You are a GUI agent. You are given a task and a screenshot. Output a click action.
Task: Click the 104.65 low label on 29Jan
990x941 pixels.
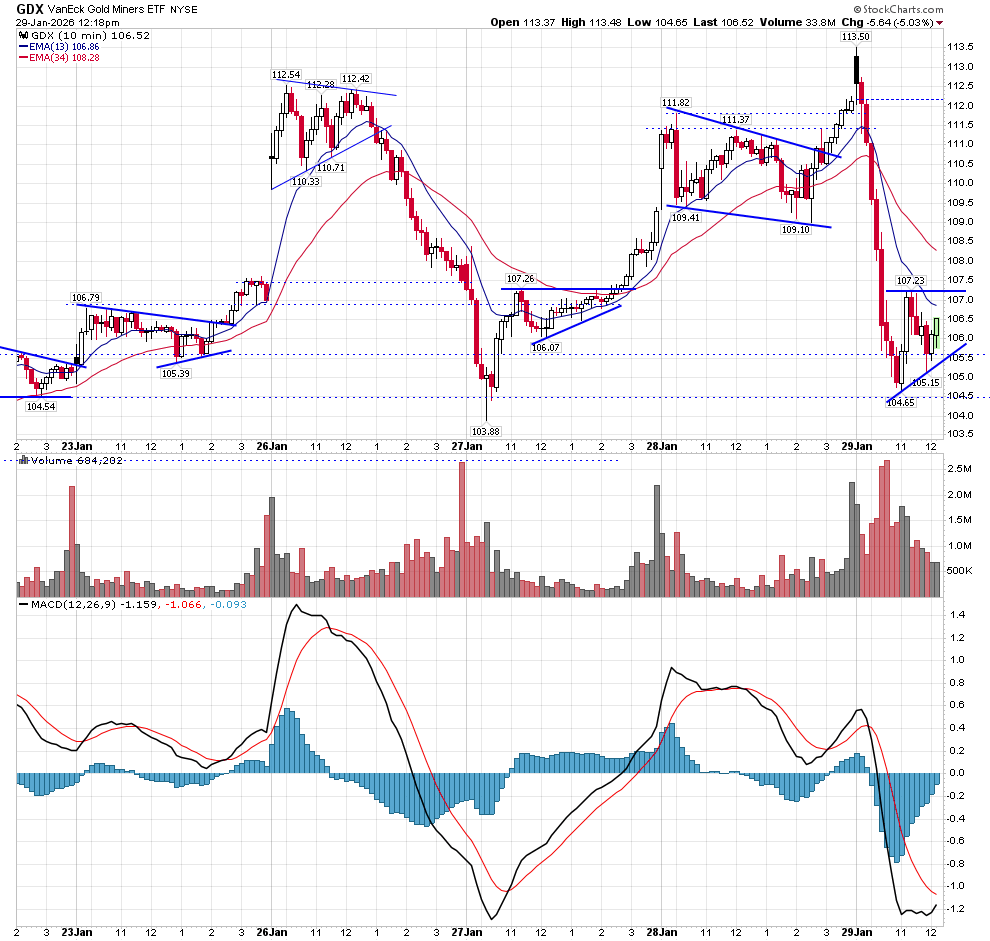[900, 402]
